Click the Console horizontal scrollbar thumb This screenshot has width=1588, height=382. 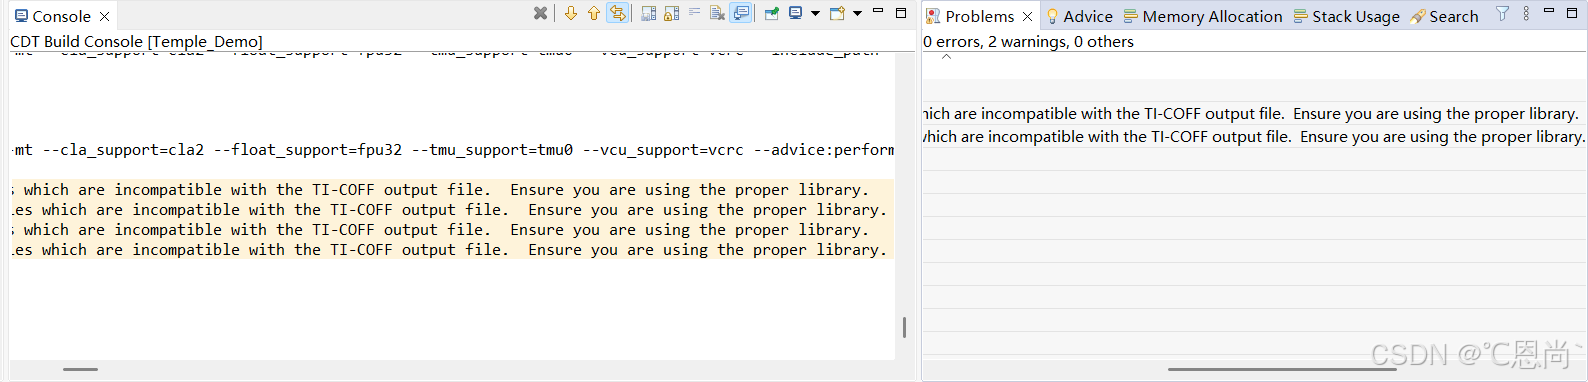pos(80,369)
